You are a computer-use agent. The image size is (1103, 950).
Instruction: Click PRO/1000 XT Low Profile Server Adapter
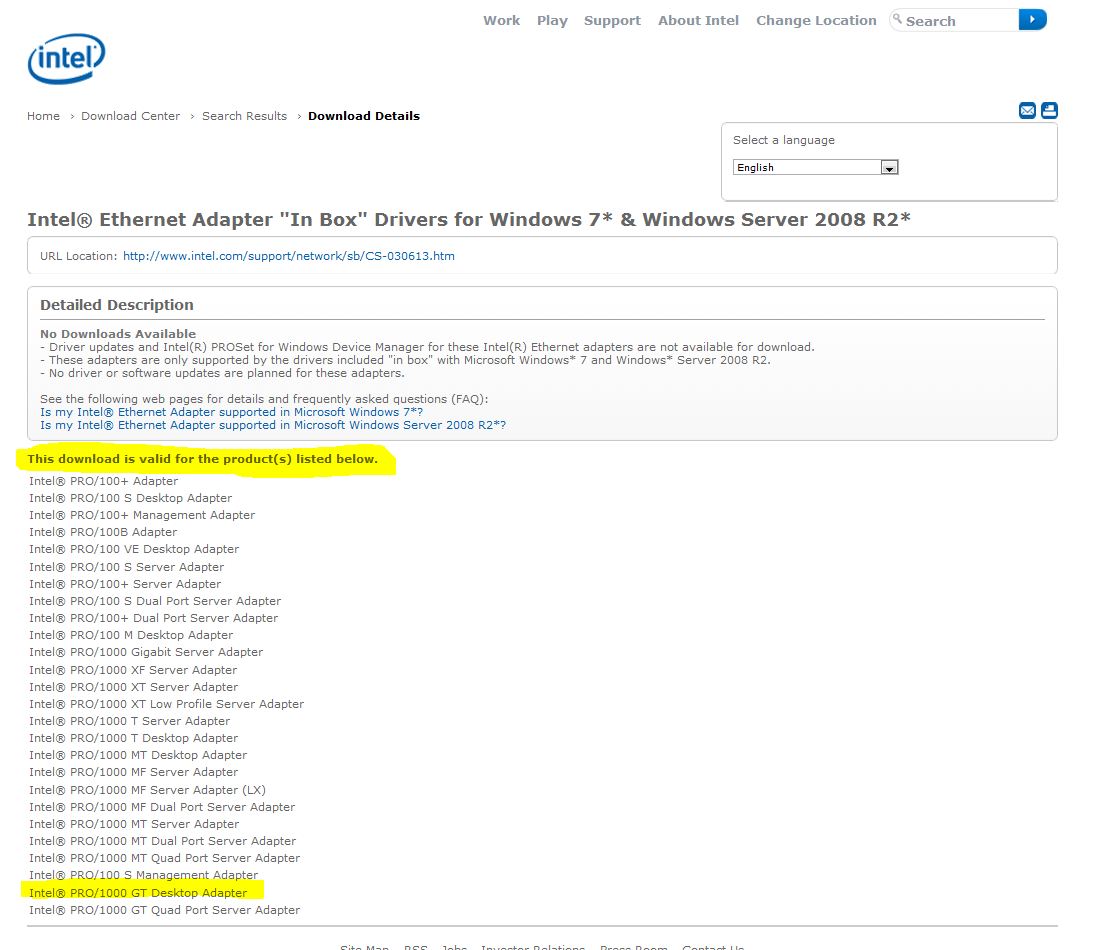[167, 704]
